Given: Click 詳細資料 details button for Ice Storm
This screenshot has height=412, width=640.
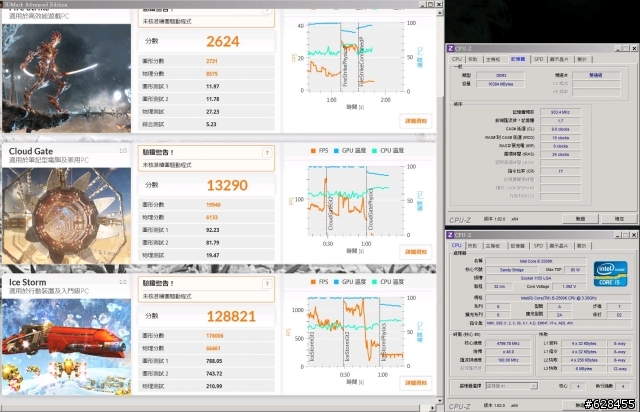Looking at the screenshot, I should 416,383.
